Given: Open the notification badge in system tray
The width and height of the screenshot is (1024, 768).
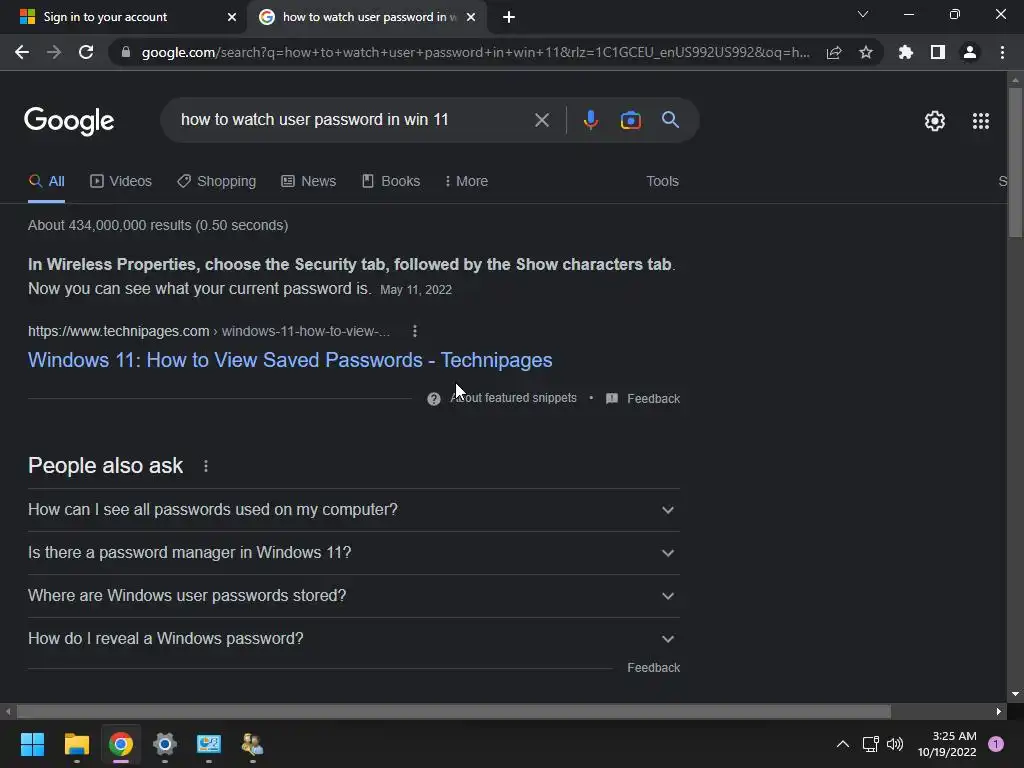Looking at the screenshot, I should coord(996,744).
